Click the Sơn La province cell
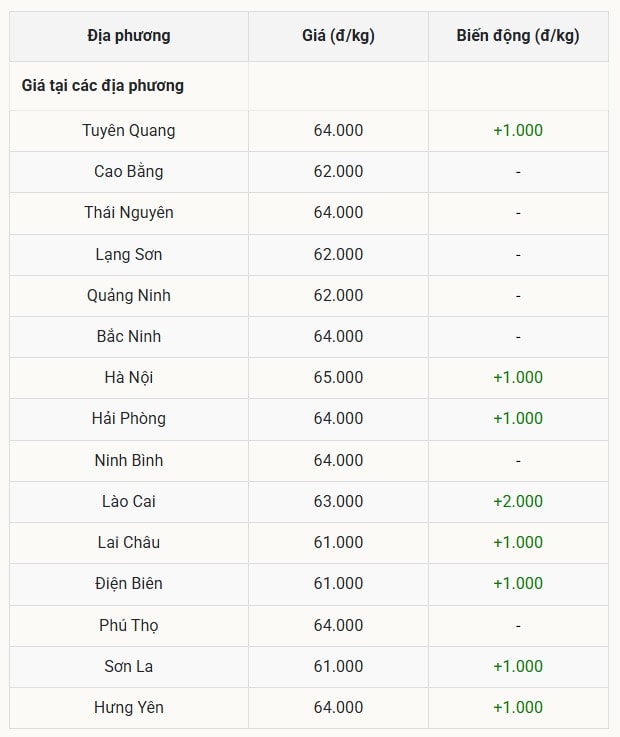 coord(129,666)
